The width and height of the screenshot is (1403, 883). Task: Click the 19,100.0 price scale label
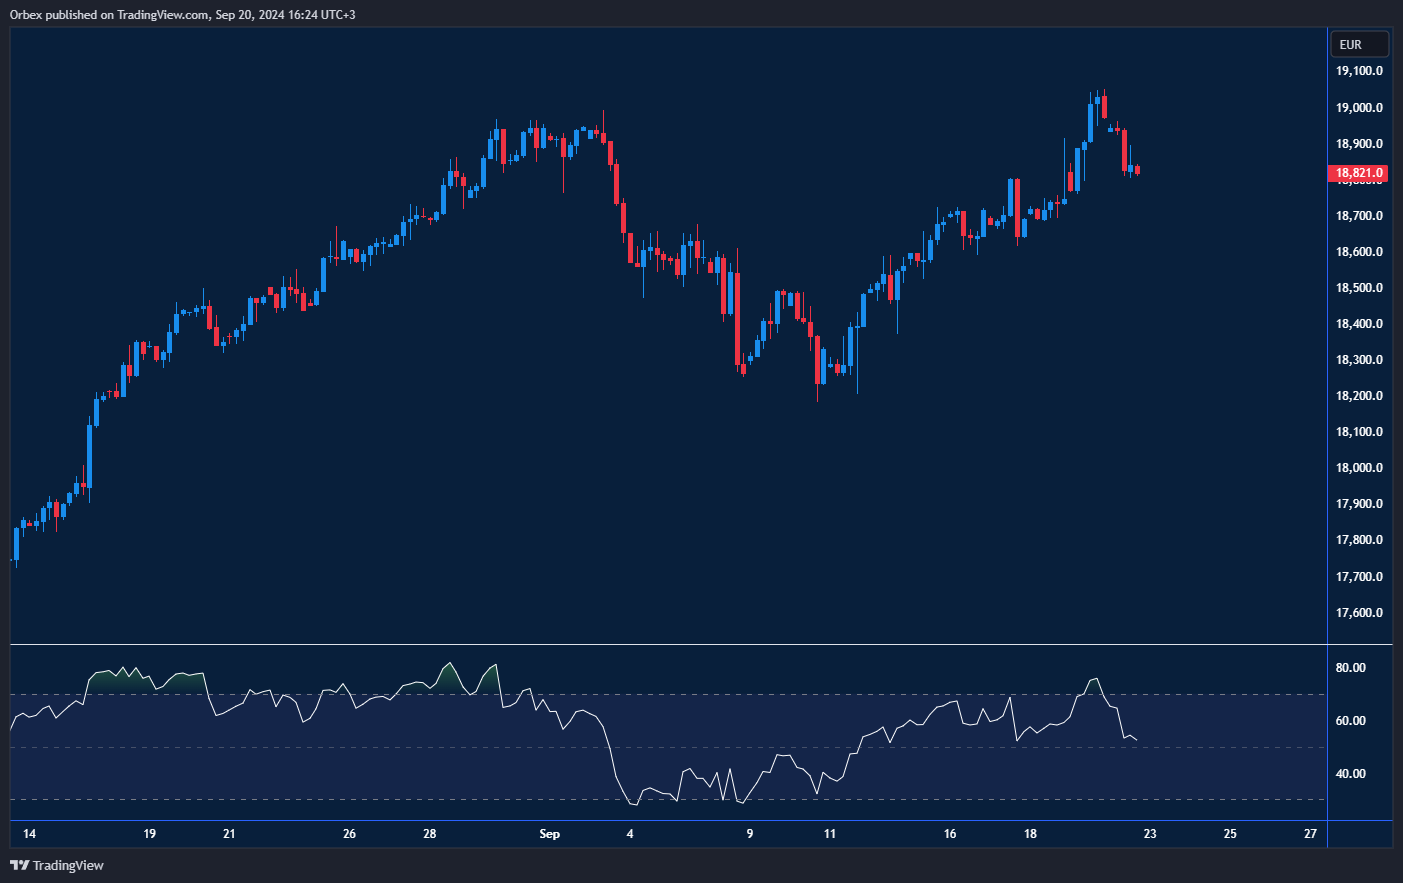point(1359,71)
